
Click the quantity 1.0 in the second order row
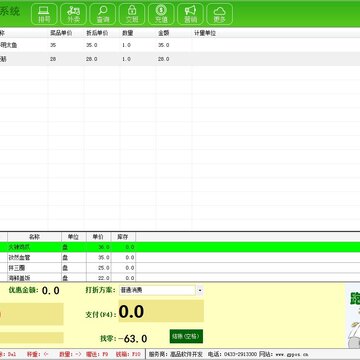126,59
